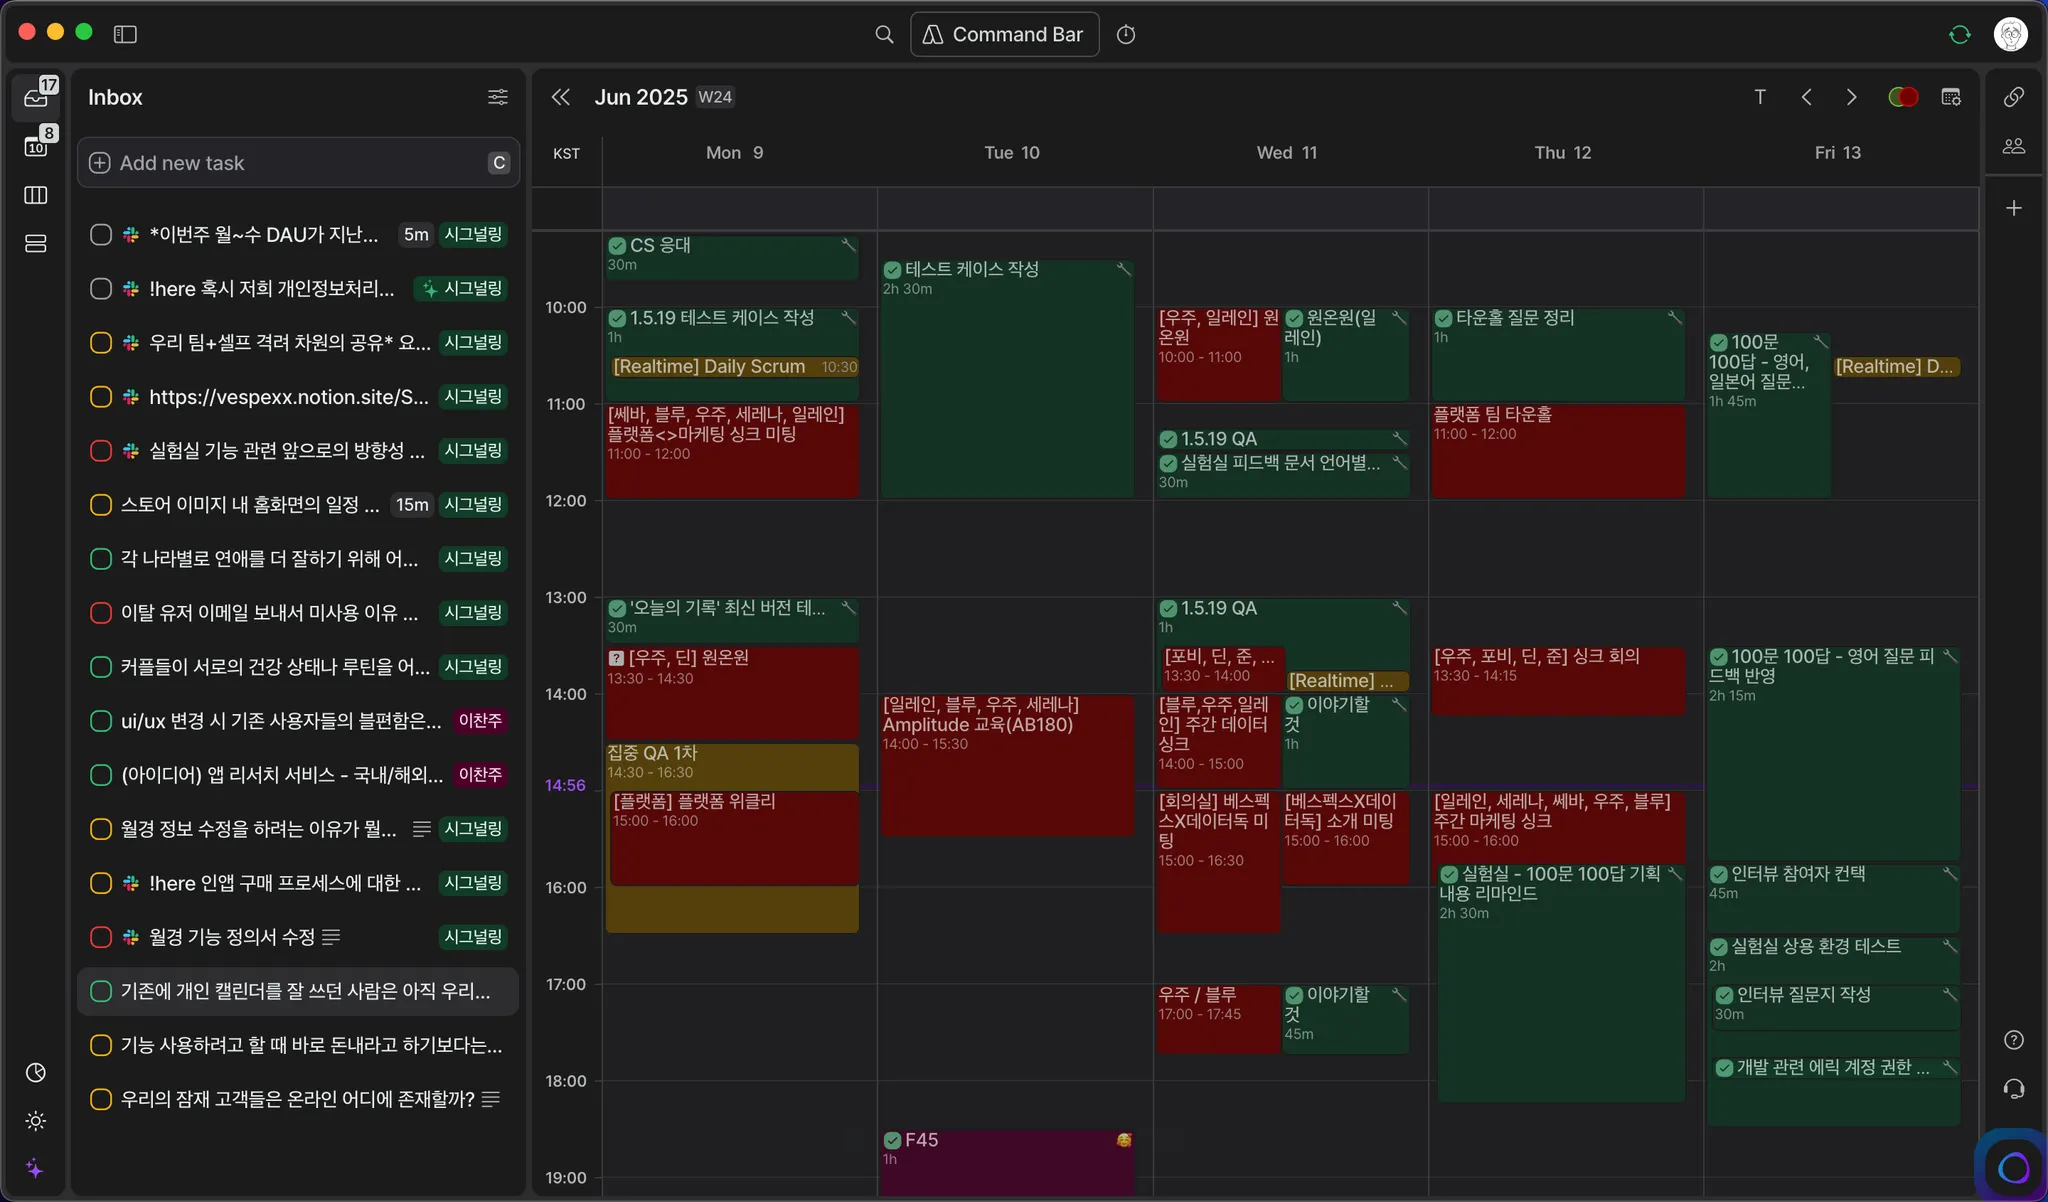Open the Command Bar button
Image resolution: width=2048 pixels, height=1202 pixels.
pos(1004,35)
